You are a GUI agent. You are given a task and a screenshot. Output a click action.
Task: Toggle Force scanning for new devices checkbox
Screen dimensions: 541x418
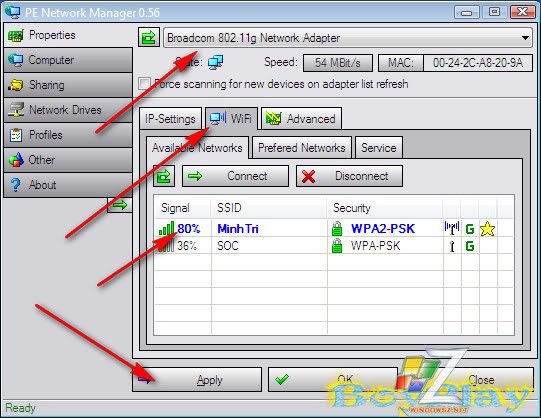(144, 84)
